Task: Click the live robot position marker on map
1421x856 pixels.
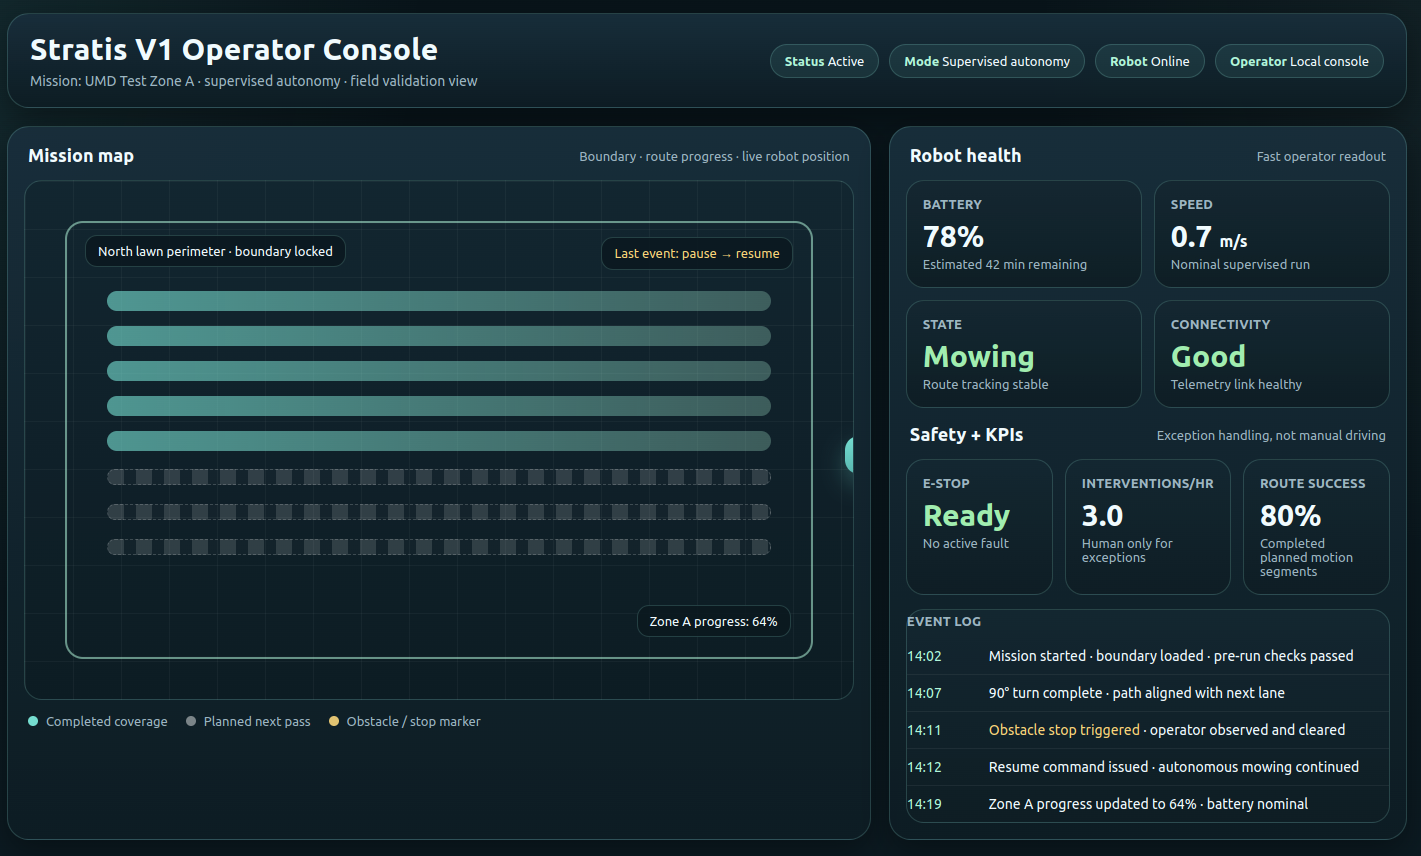Action: [x=851, y=454]
